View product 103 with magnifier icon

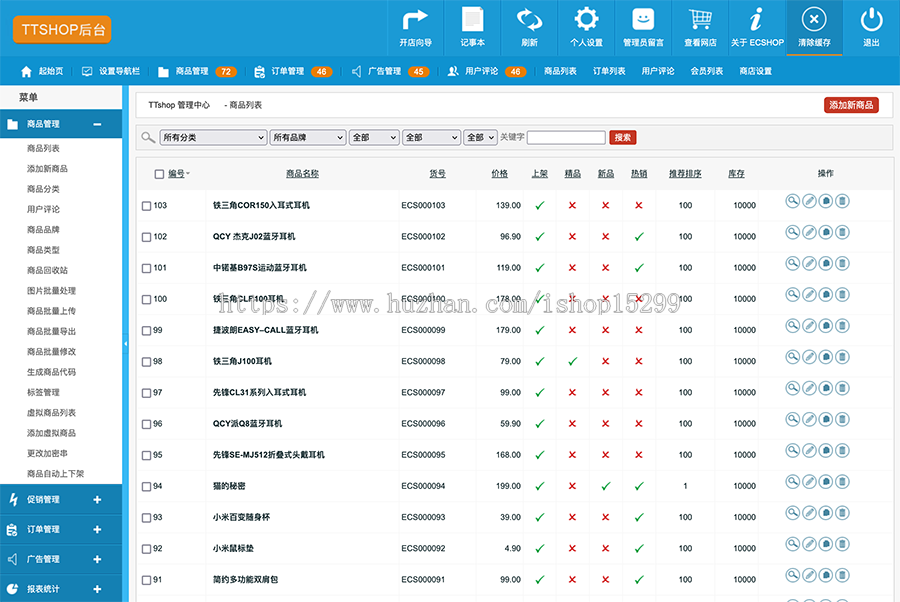tap(792, 201)
